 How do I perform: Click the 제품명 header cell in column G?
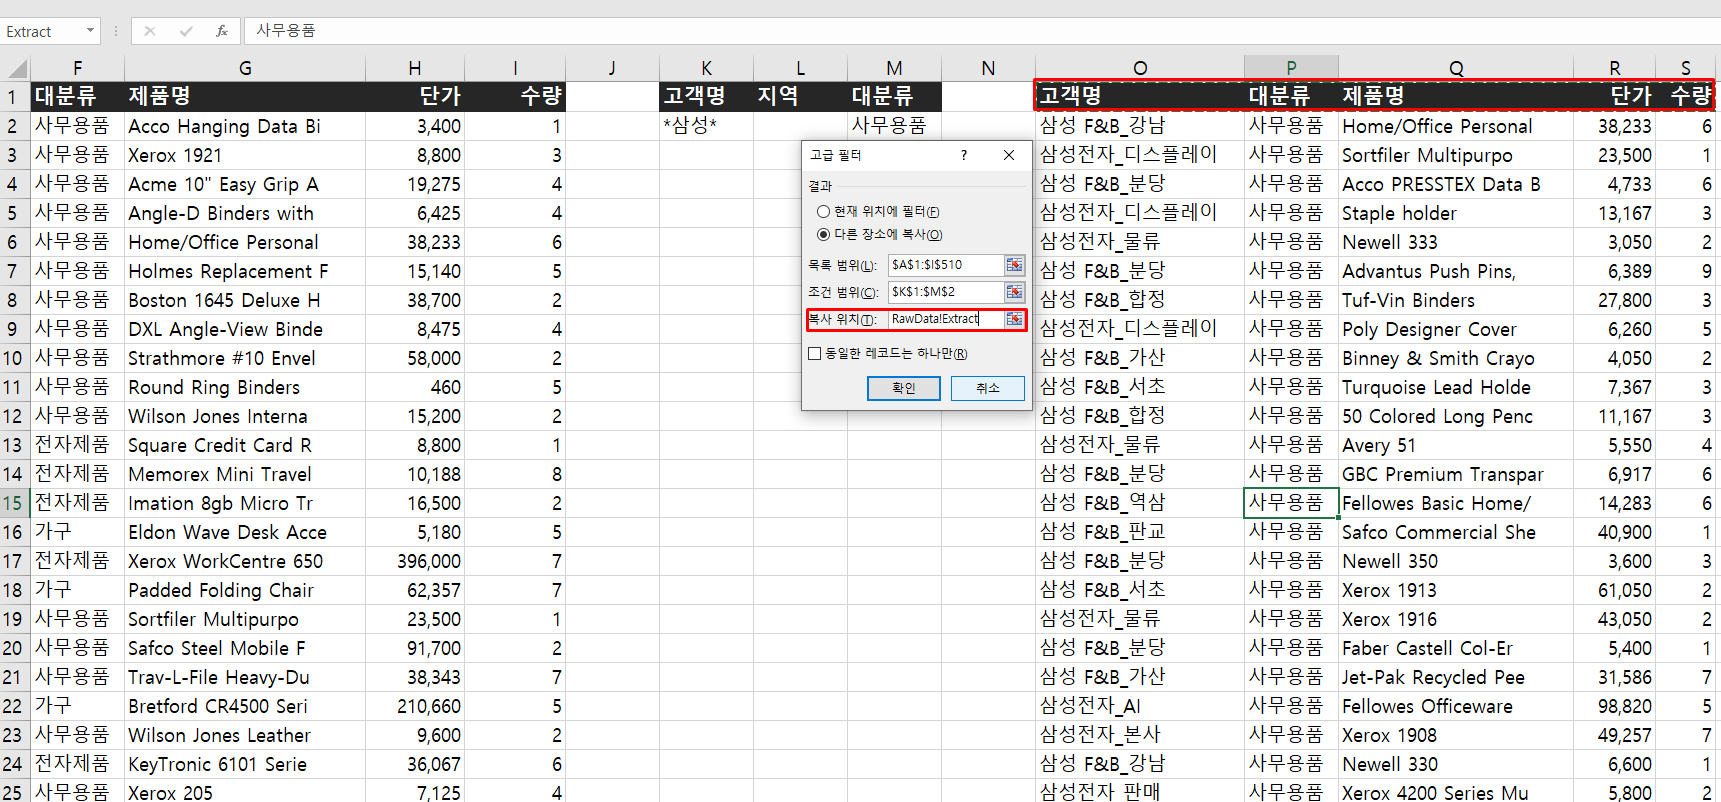[245, 97]
